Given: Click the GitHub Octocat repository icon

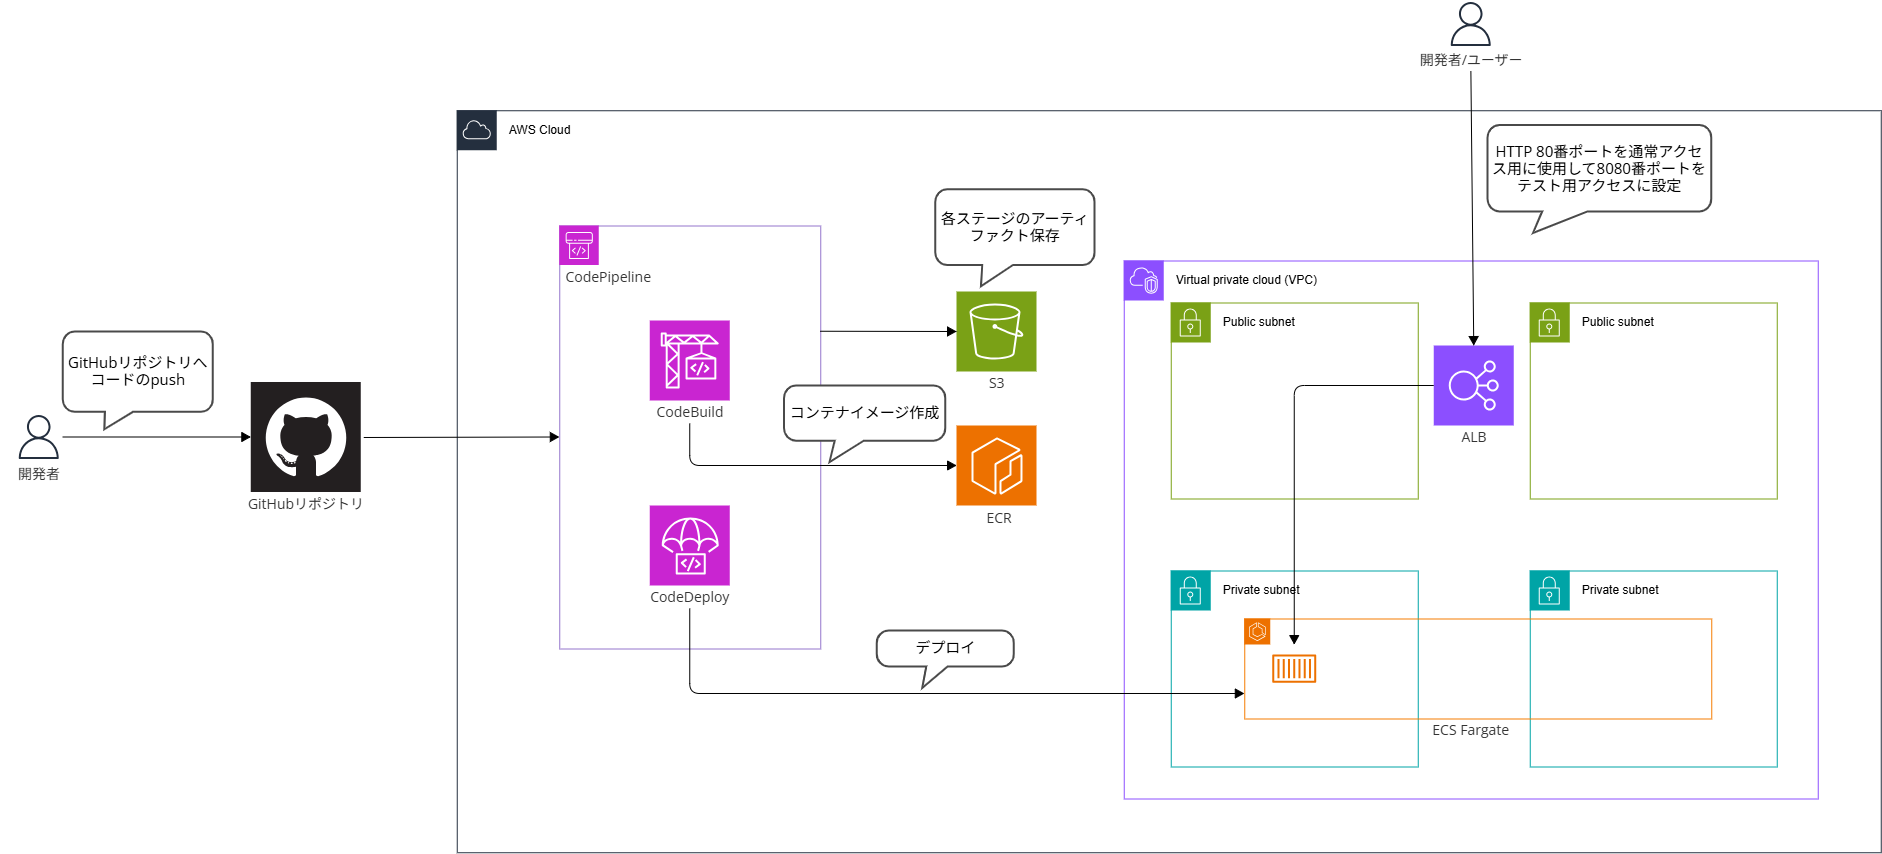Looking at the screenshot, I should pos(306,437).
